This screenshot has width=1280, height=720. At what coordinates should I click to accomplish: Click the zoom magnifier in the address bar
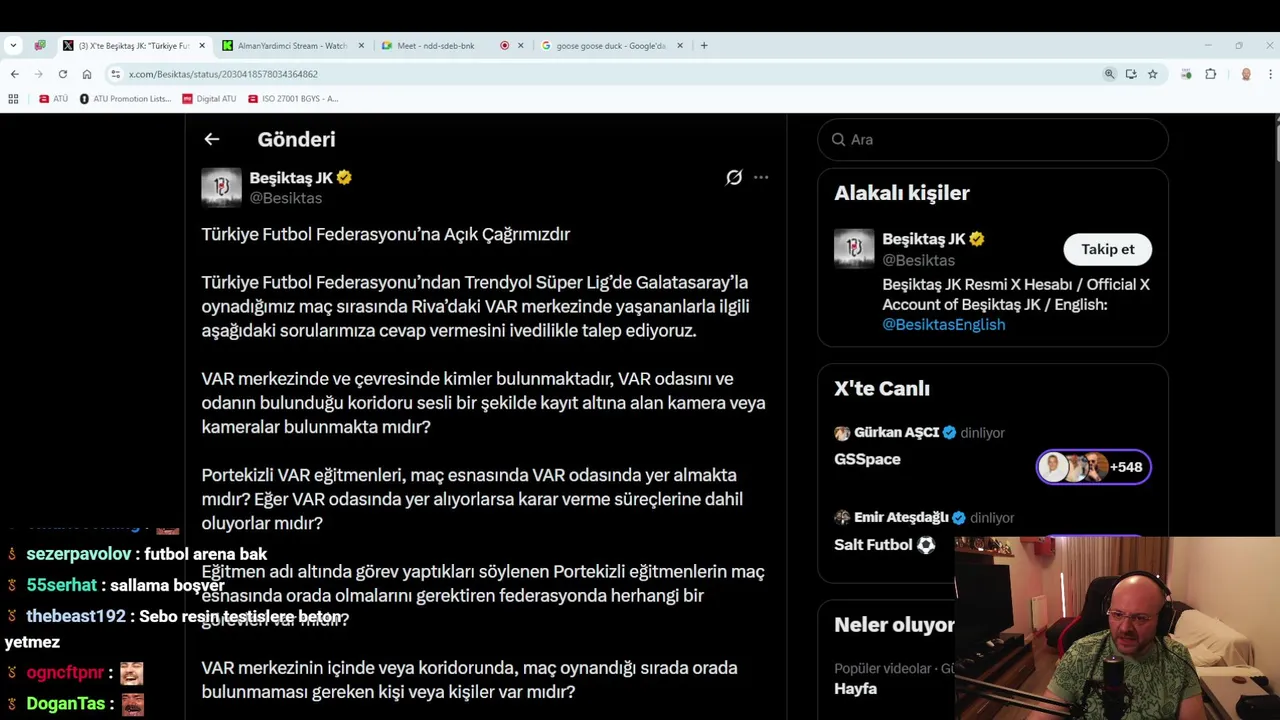1109,74
